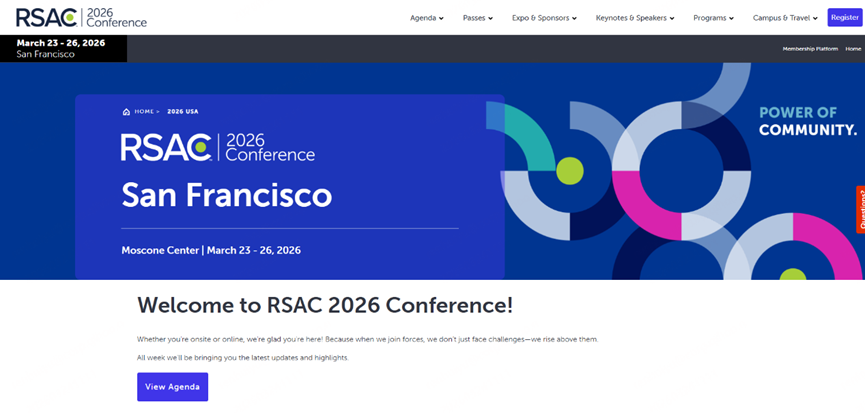Click the Welcome to RSAC 2026 Conference heading

click(x=325, y=305)
